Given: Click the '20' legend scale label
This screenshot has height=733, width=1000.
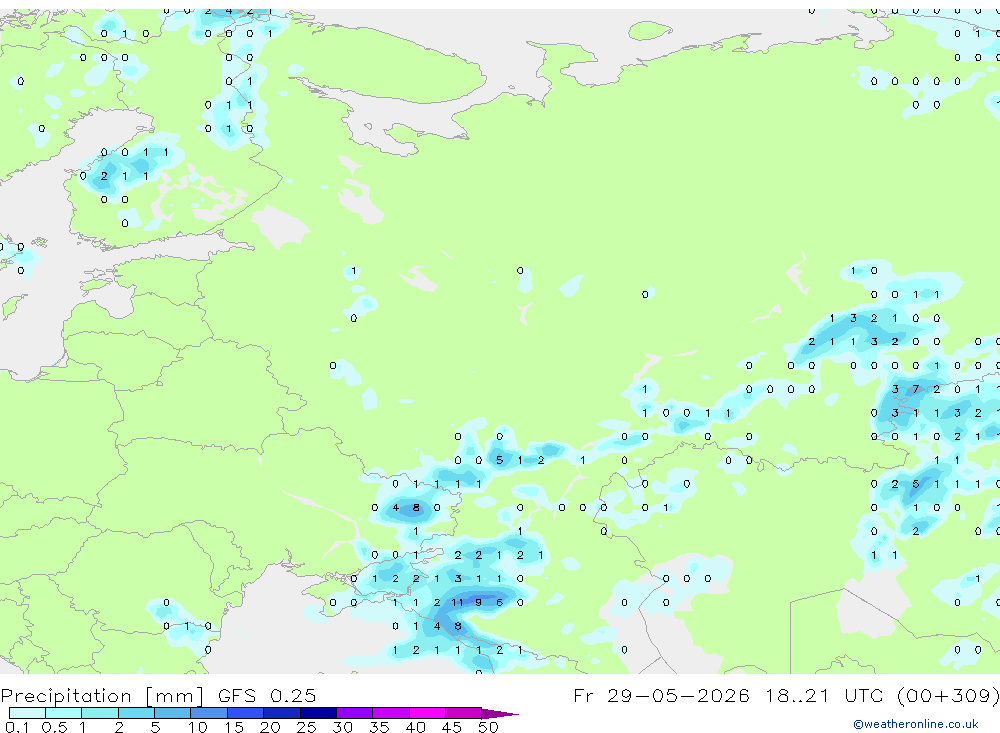Looking at the screenshot, I should click(x=270, y=727).
